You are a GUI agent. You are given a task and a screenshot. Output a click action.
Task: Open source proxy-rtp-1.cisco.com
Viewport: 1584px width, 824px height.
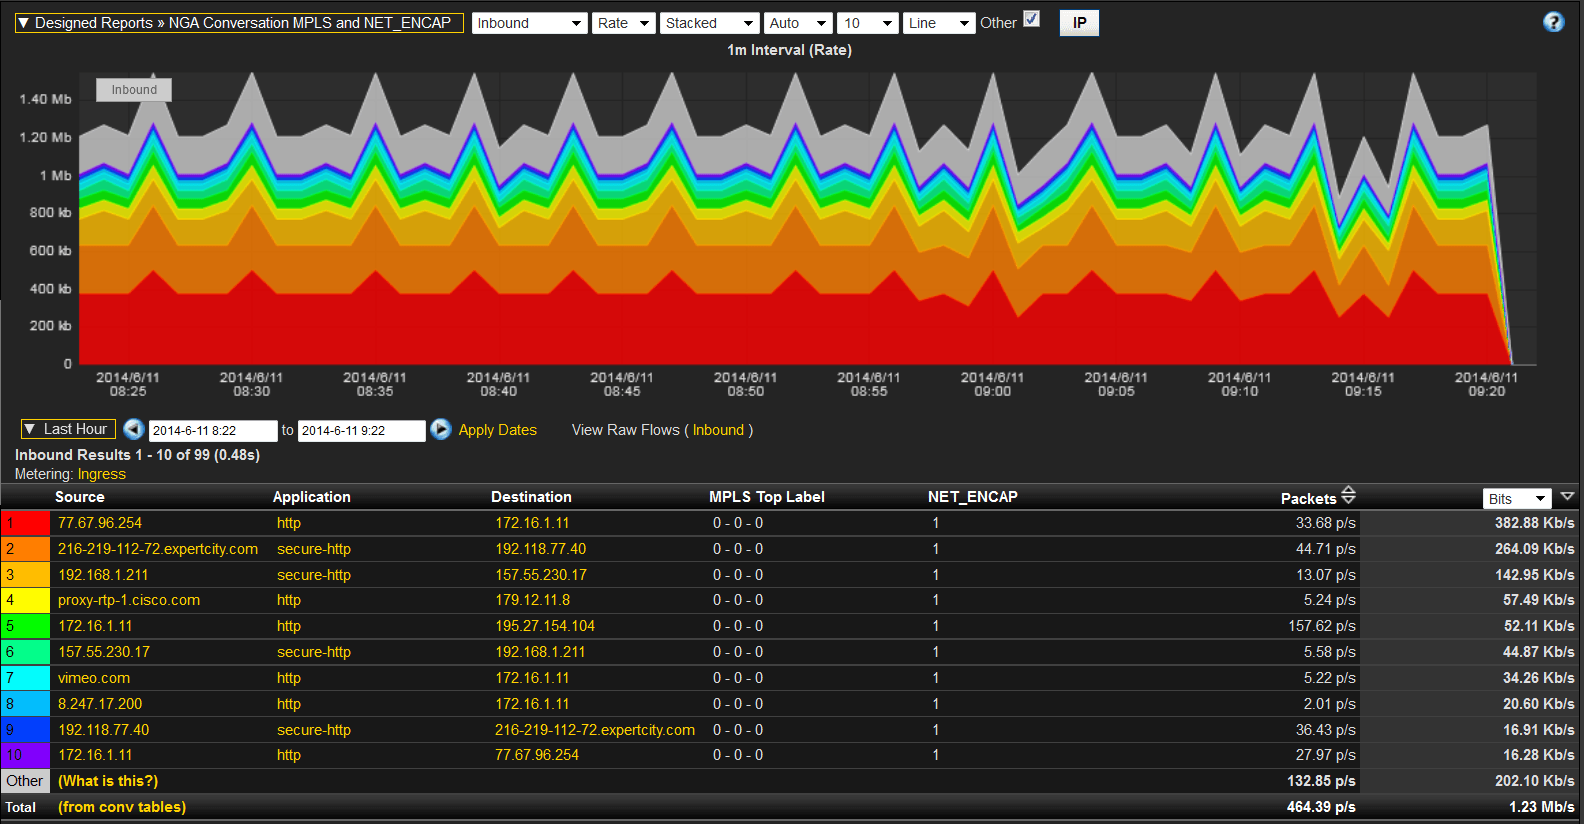coord(129,600)
